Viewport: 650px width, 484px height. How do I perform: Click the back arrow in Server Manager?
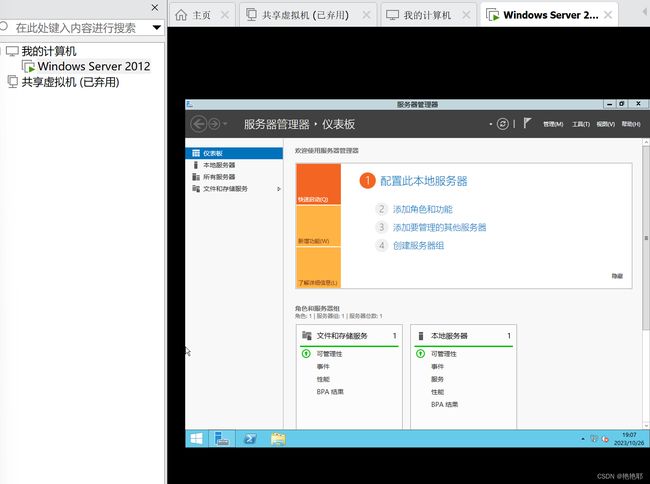[x=199, y=124]
